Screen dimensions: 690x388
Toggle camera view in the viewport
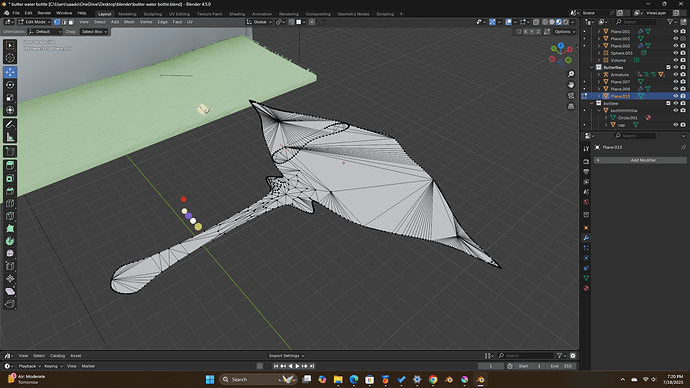tap(571, 95)
